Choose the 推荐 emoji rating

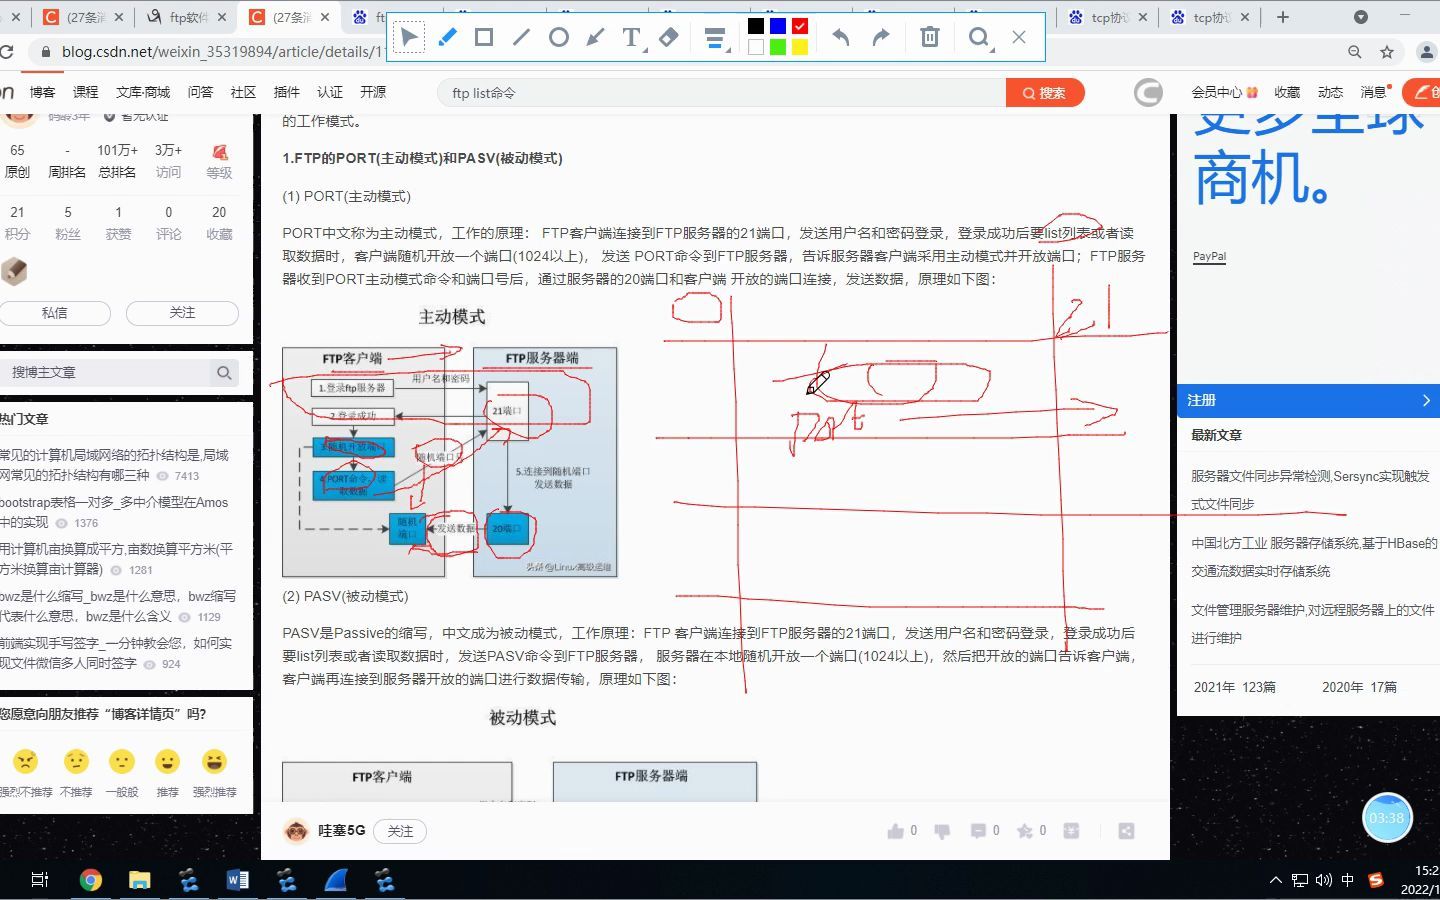pyautogui.click(x=167, y=762)
